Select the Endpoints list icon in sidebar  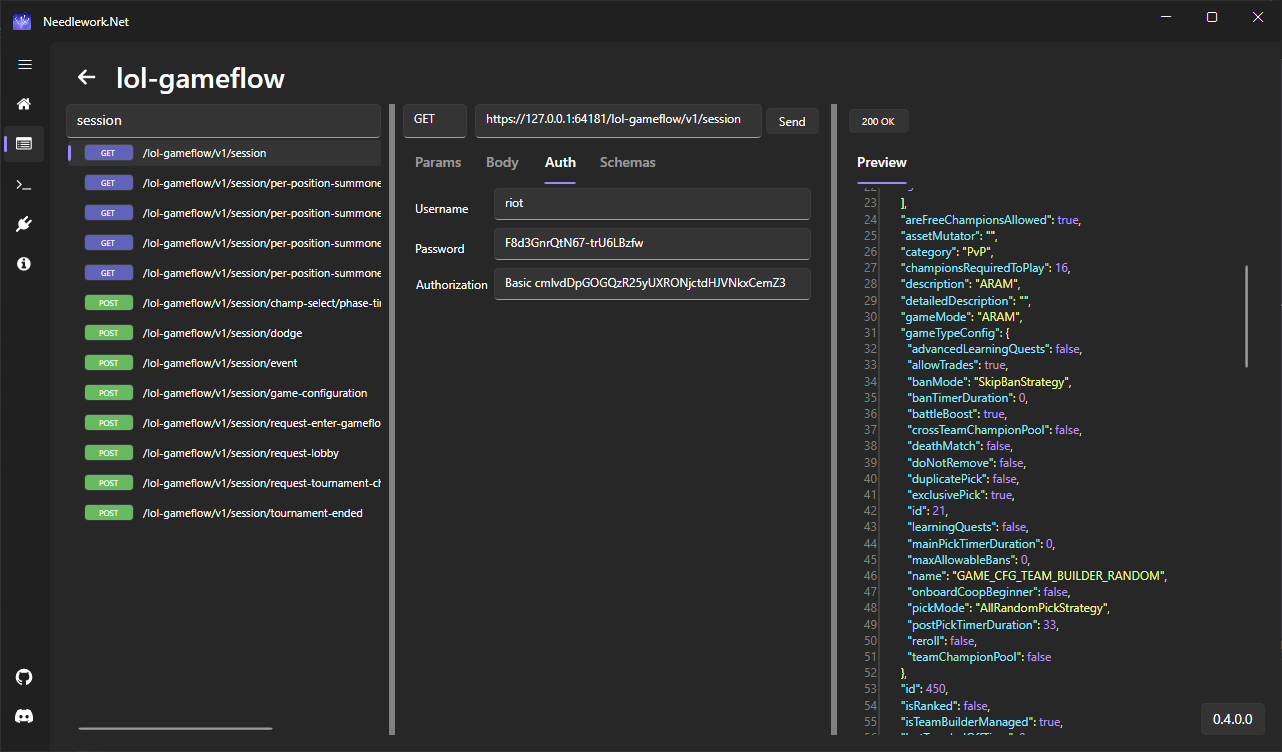(25, 144)
